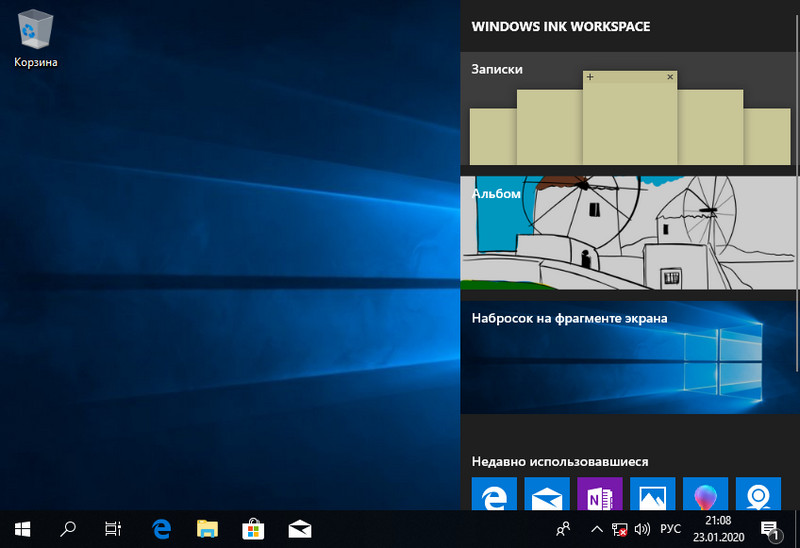Close sticky note with X icon

click(670, 77)
